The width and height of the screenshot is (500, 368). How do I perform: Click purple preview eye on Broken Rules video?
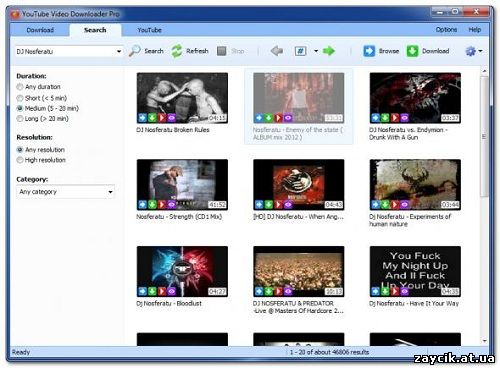point(172,118)
